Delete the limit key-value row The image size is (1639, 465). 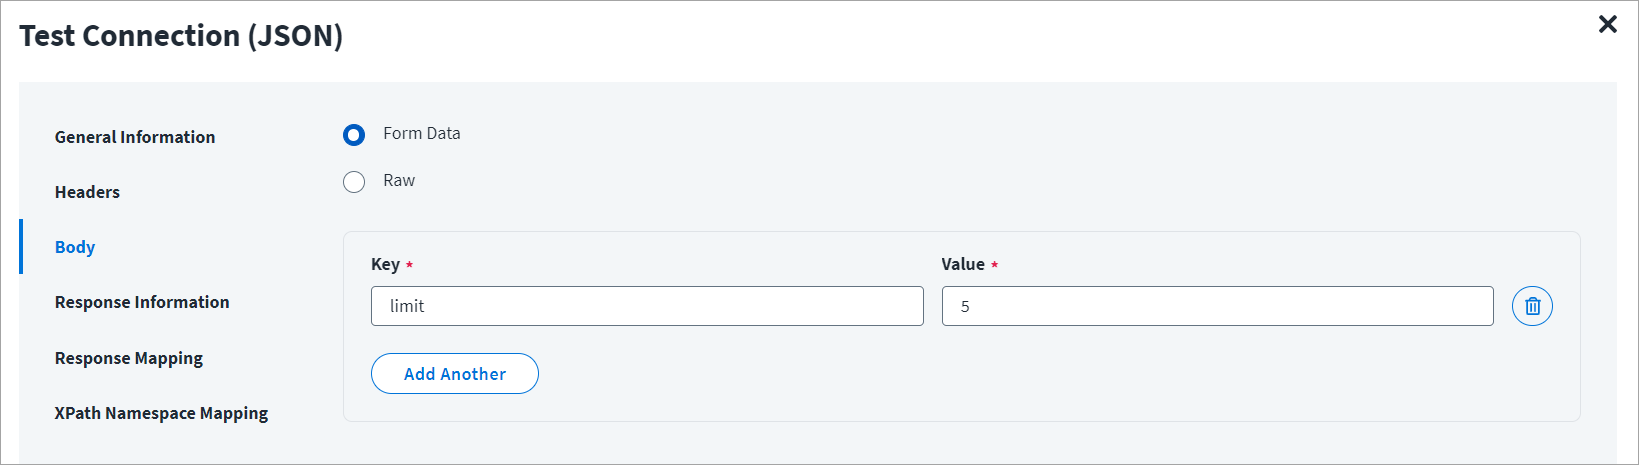tap(1532, 306)
